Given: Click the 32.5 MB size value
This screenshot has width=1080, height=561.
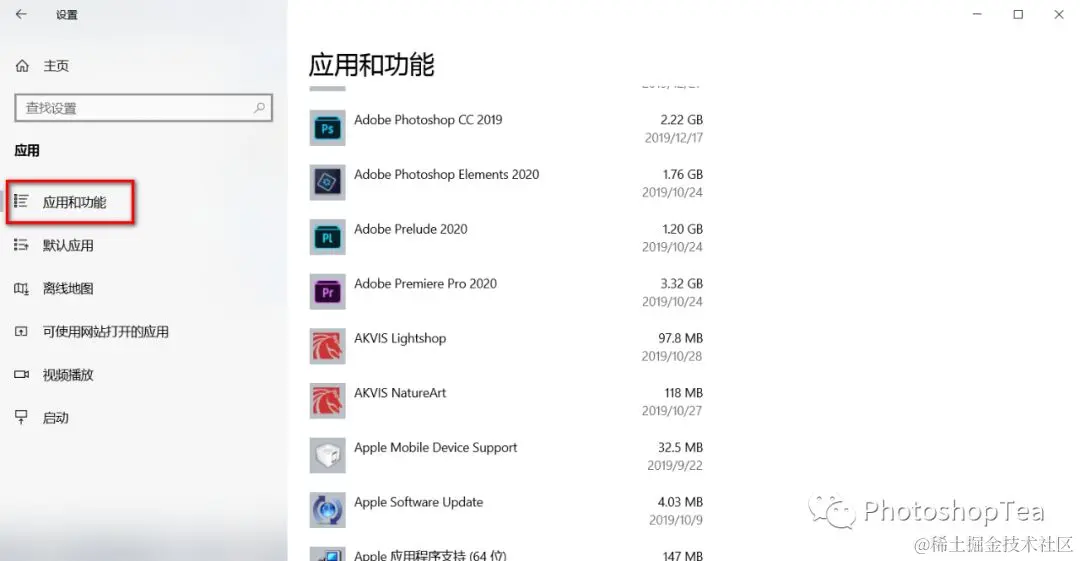Looking at the screenshot, I should [x=680, y=447].
